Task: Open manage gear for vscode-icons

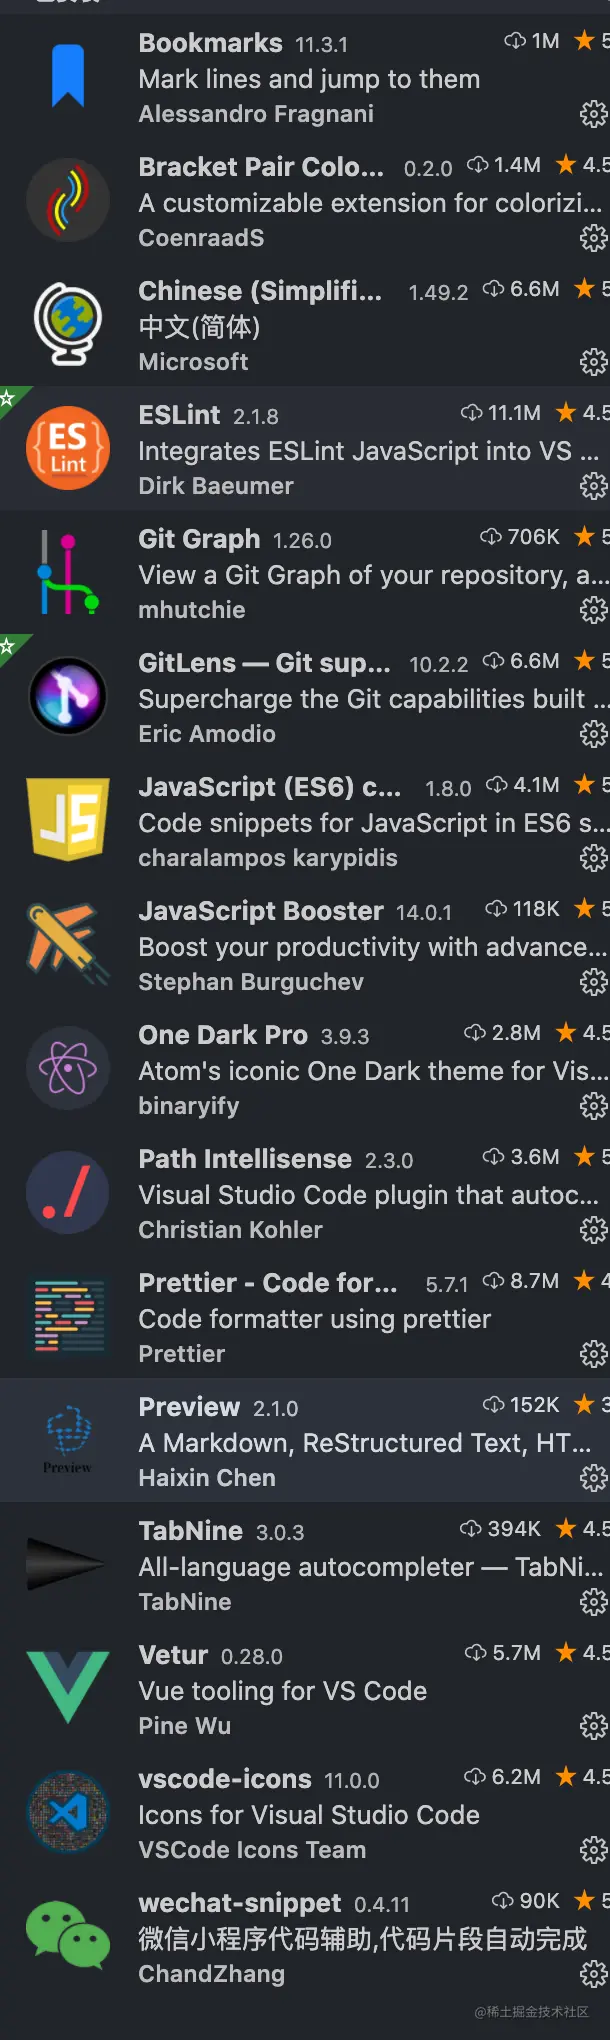Action: tap(594, 1850)
